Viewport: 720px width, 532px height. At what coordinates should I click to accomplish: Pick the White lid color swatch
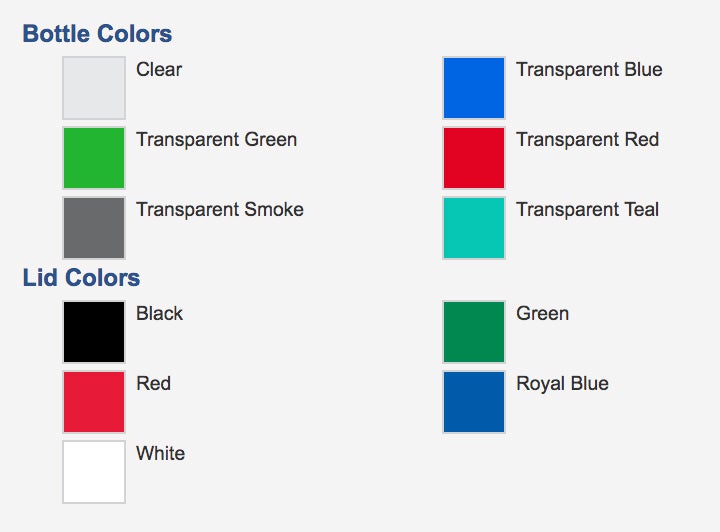point(94,472)
